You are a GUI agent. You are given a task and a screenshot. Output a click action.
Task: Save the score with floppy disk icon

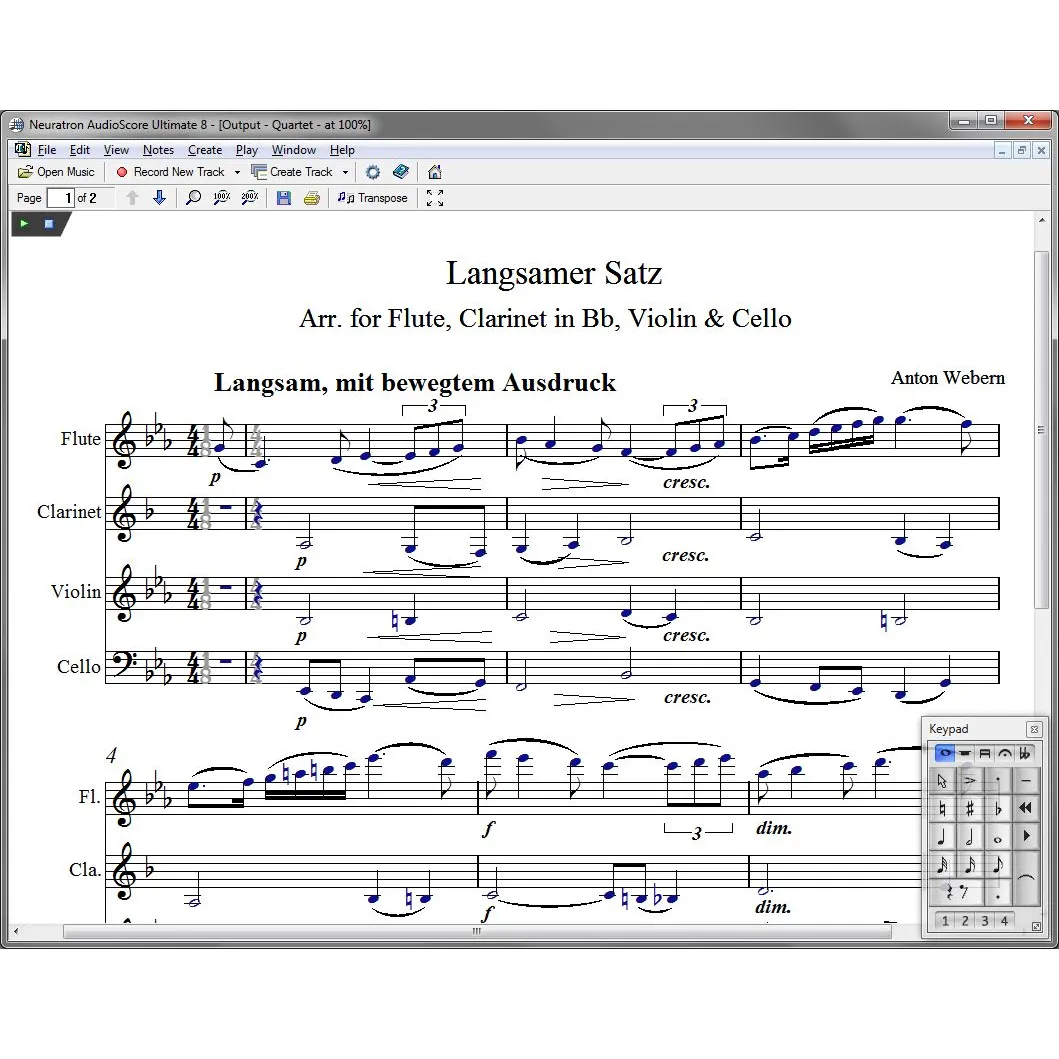284,198
